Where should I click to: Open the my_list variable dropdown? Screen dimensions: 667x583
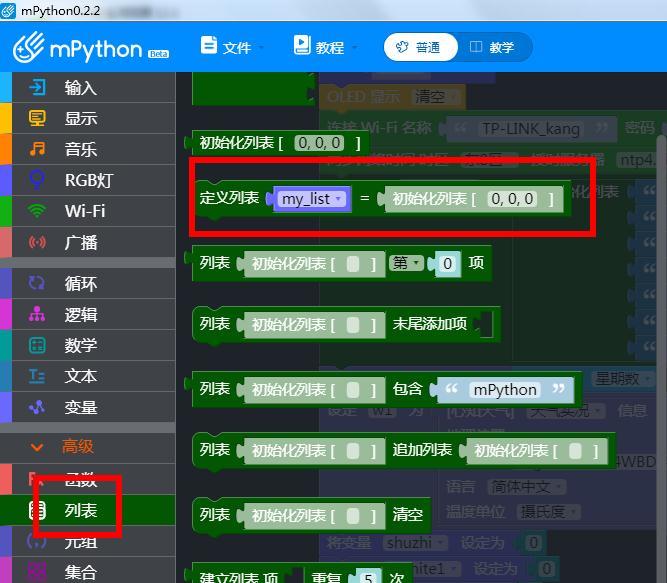click(312, 199)
